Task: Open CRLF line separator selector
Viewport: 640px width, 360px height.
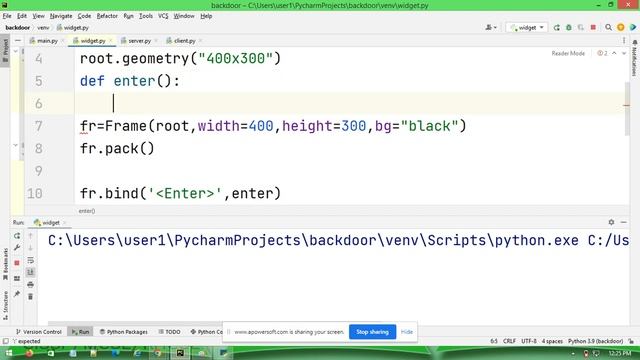Action: (509, 341)
